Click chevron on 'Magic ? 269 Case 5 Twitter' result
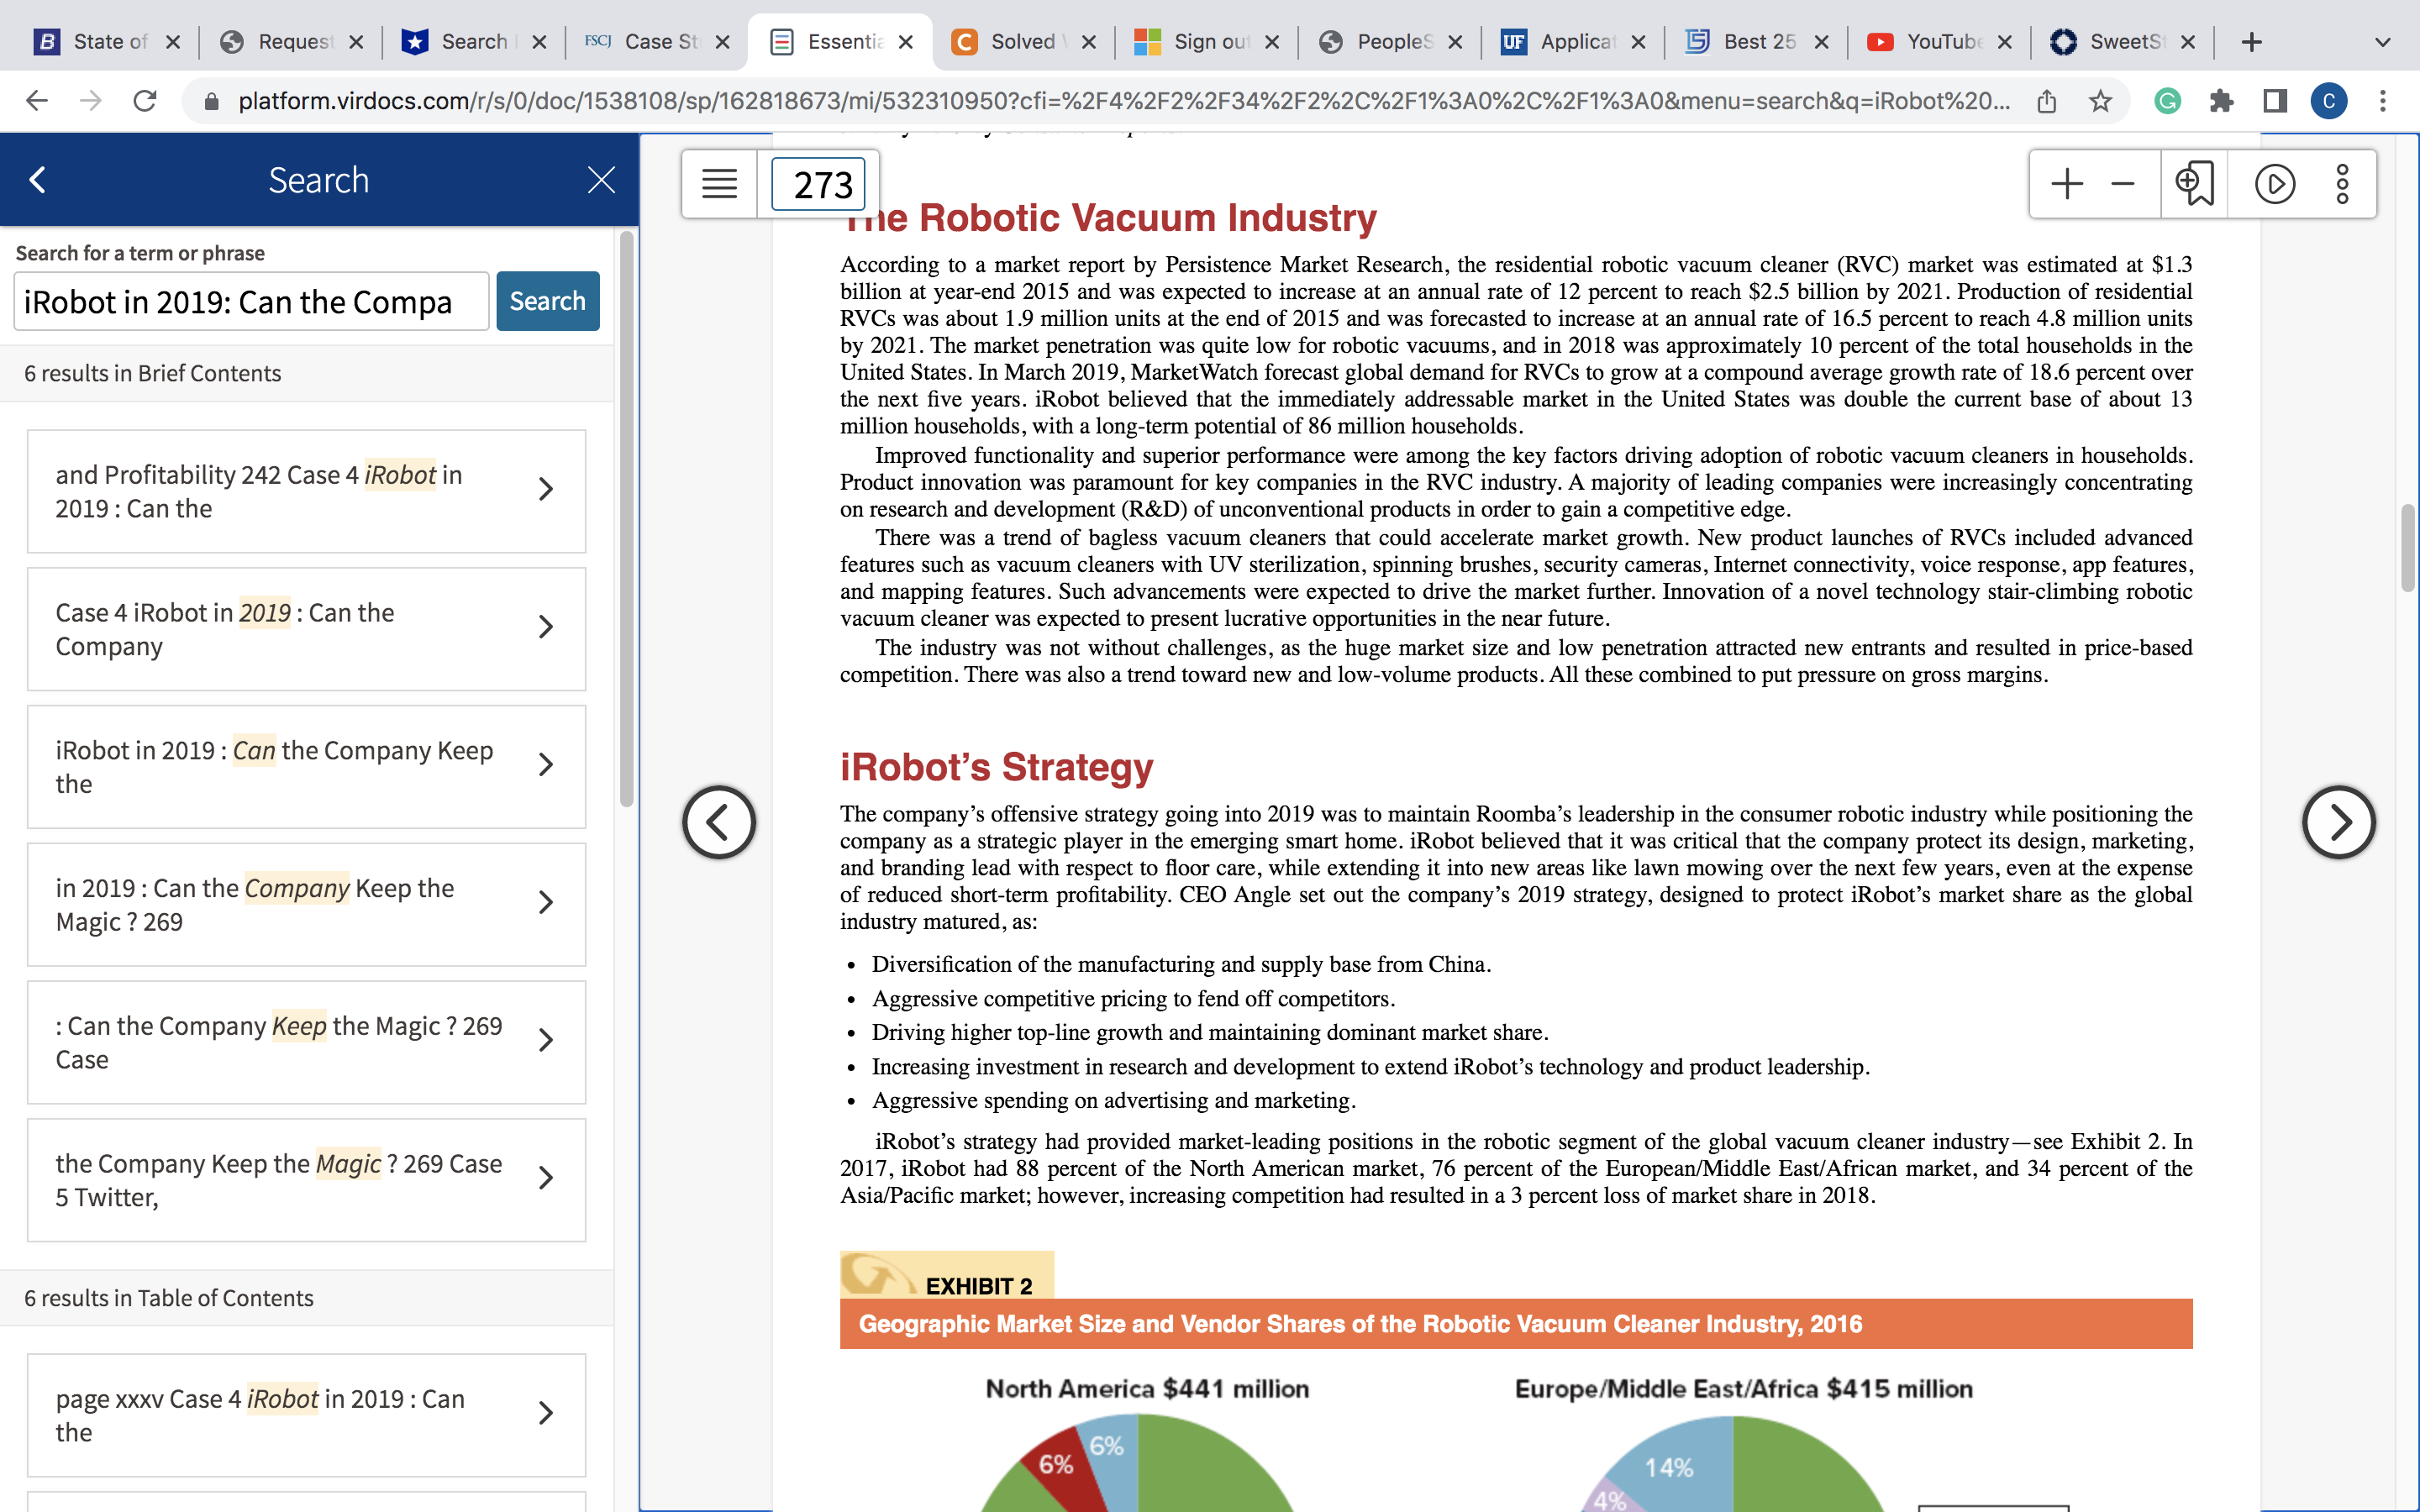2420x1512 pixels. click(545, 1178)
